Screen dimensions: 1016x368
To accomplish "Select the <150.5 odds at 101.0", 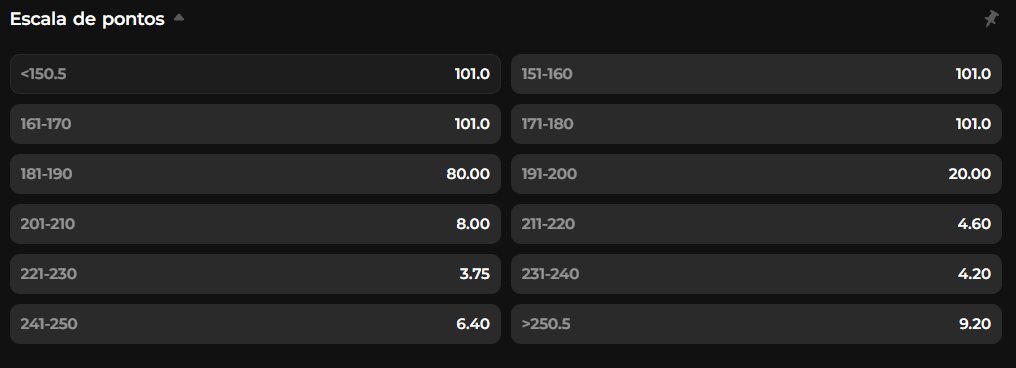I will click(255, 74).
